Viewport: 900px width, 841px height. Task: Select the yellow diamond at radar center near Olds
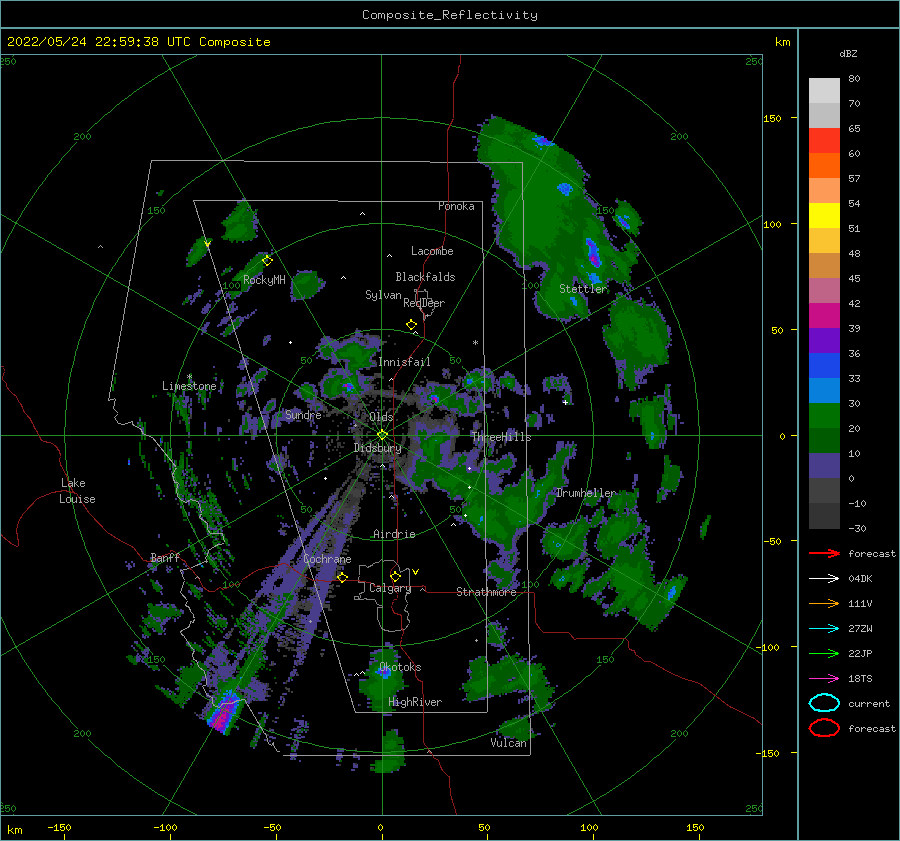coord(382,435)
